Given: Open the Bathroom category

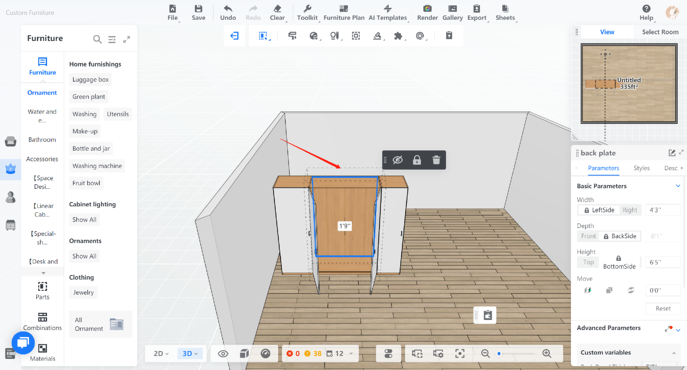Looking at the screenshot, I should [42, 139].
